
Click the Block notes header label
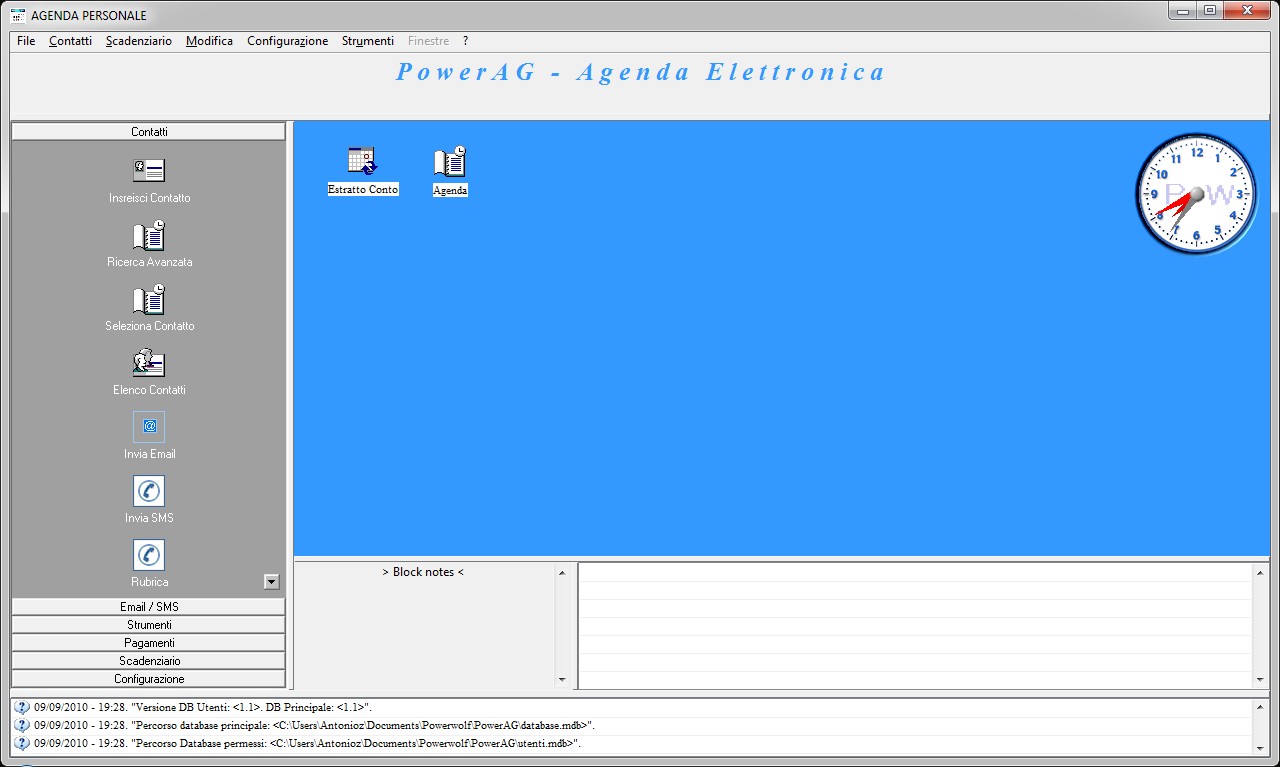click(423, 572)
